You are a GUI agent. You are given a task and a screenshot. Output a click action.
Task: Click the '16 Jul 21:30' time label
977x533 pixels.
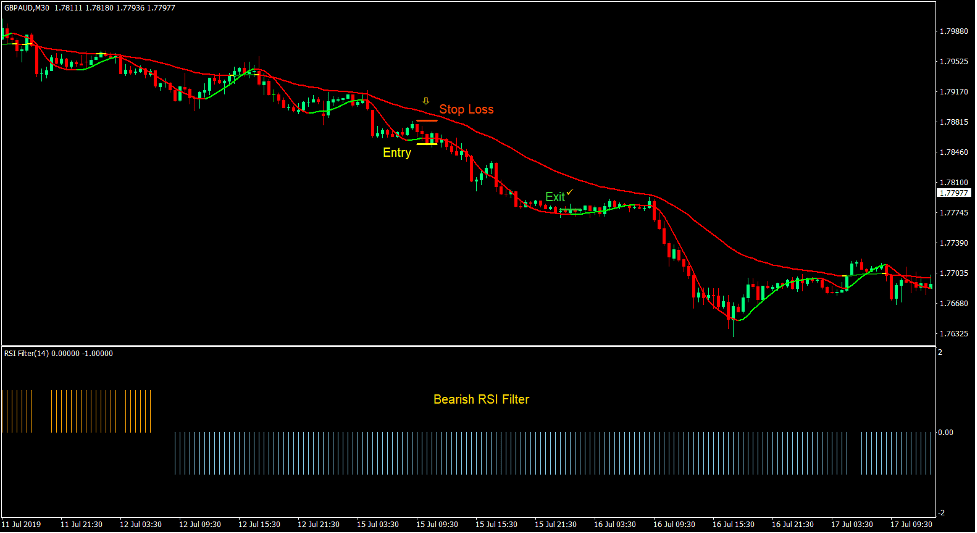coord(793,524)
